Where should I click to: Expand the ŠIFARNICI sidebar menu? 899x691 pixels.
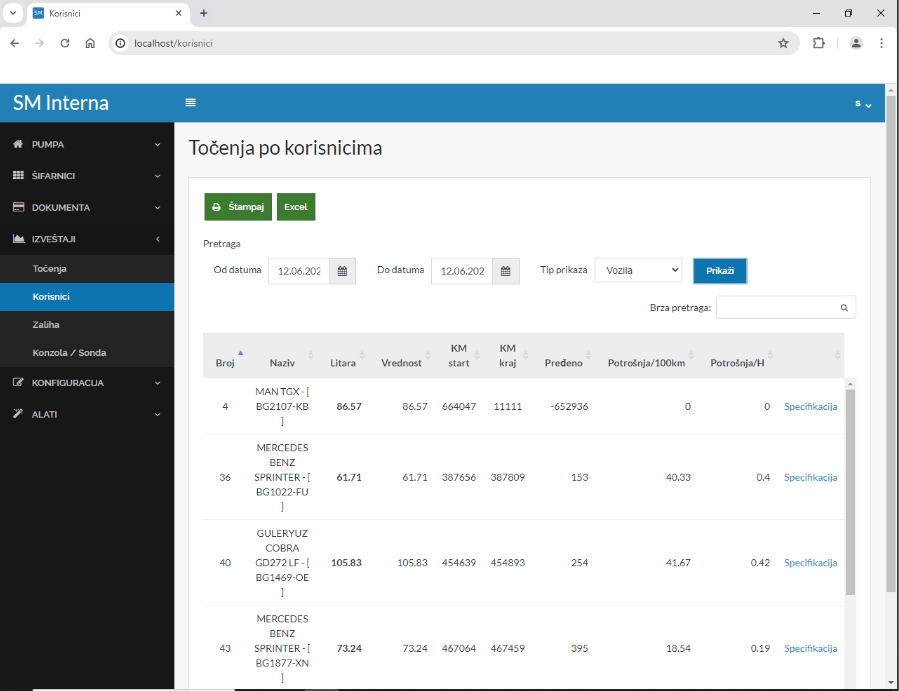coord(87,176)
